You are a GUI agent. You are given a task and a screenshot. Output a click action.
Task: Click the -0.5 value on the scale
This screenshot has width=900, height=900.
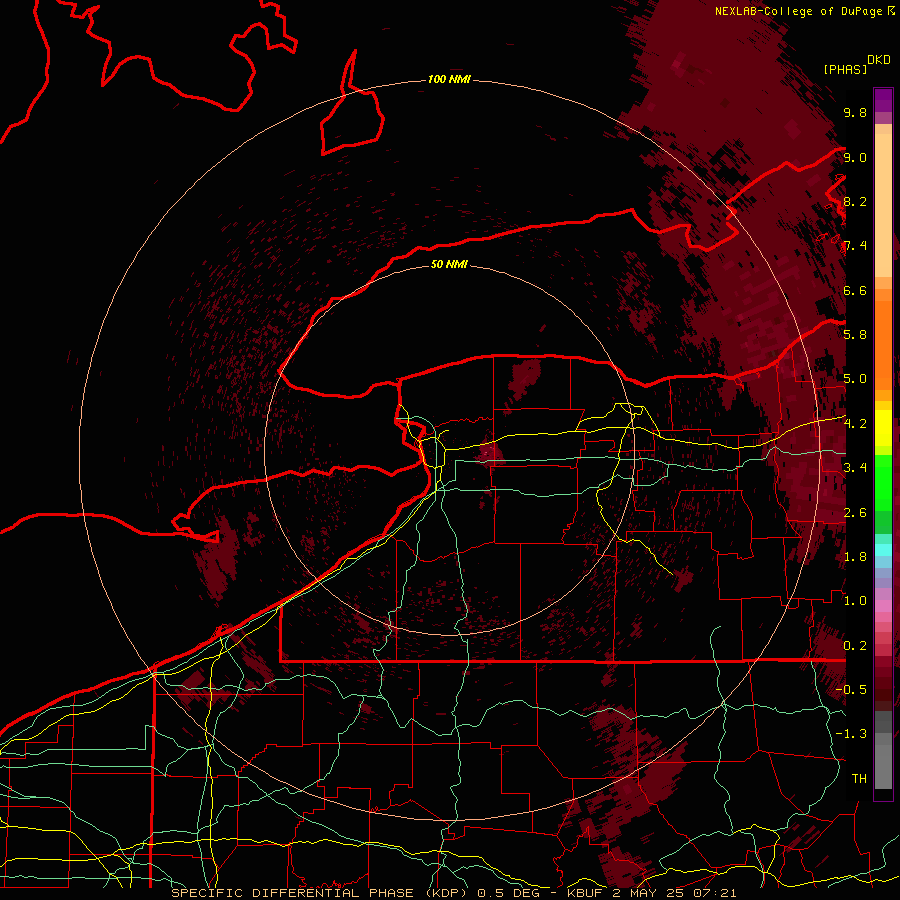click(x=851, y=689)
